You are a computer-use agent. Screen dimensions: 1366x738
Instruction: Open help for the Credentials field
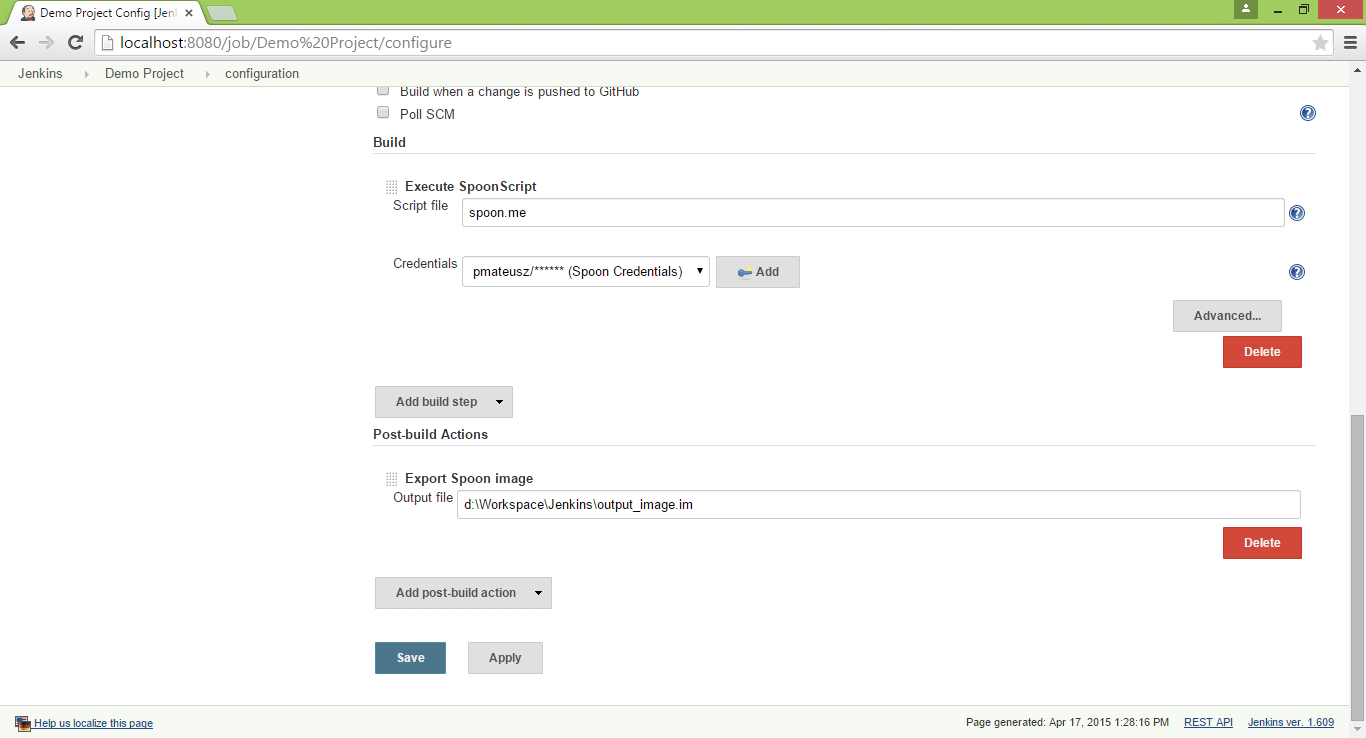(1297, 272)
